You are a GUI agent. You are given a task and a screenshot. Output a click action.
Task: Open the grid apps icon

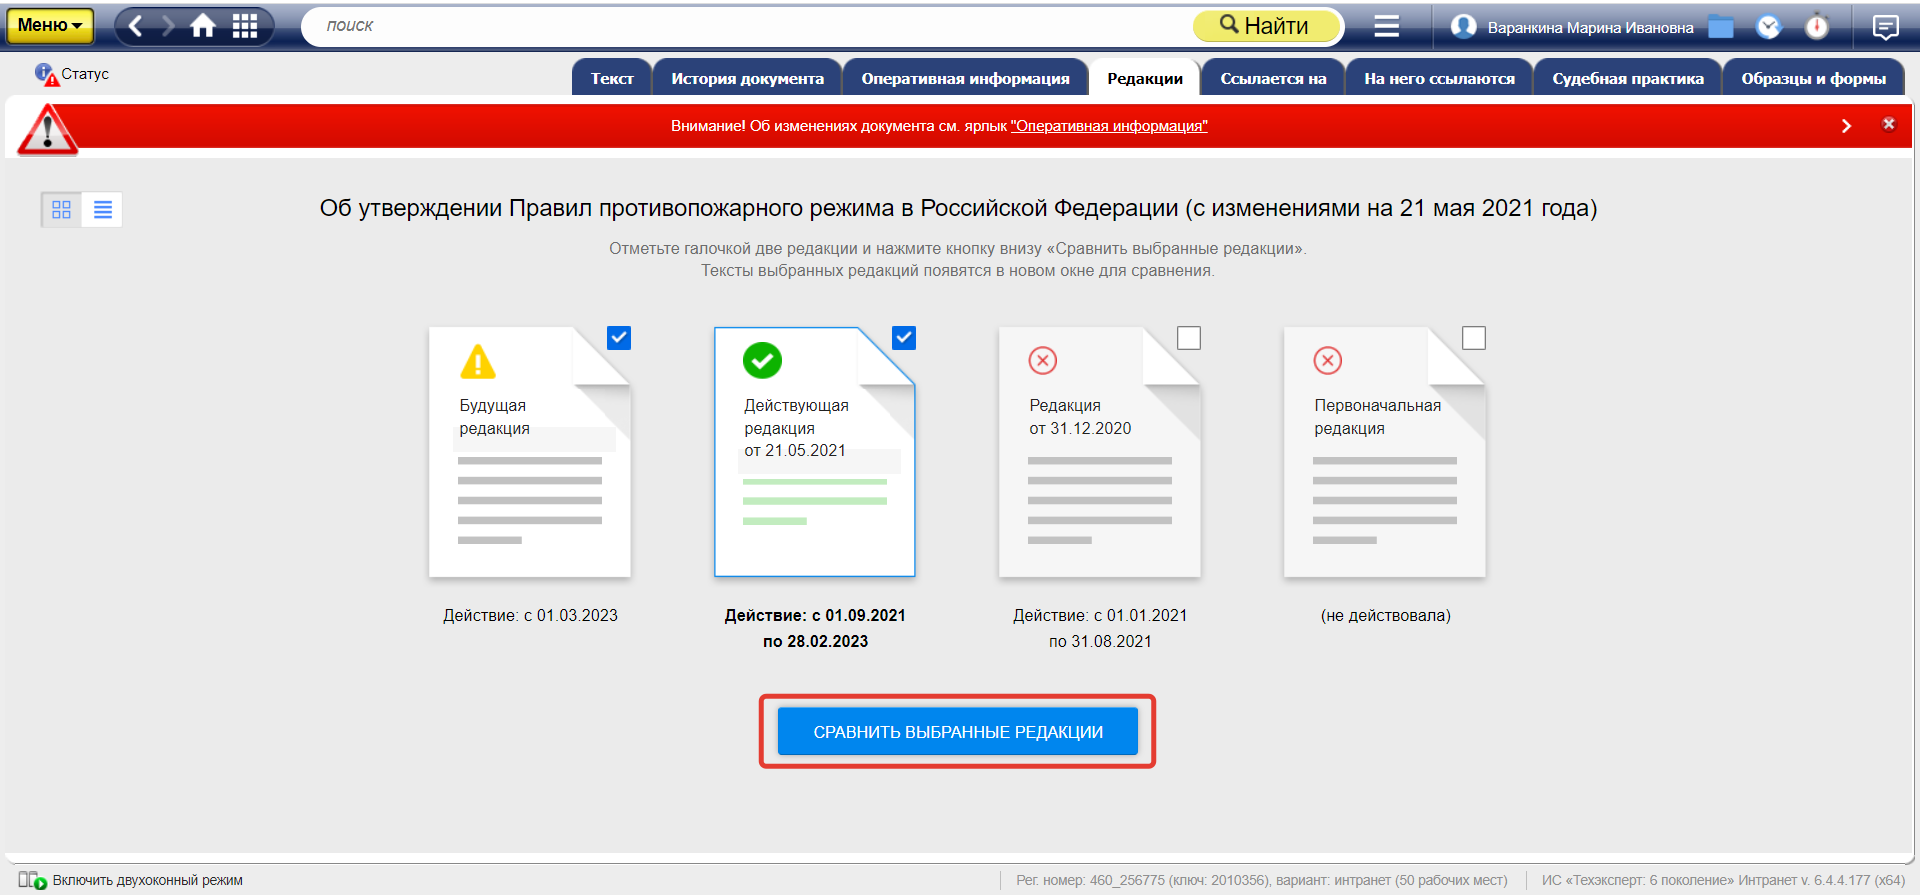[x=245, y=26]
